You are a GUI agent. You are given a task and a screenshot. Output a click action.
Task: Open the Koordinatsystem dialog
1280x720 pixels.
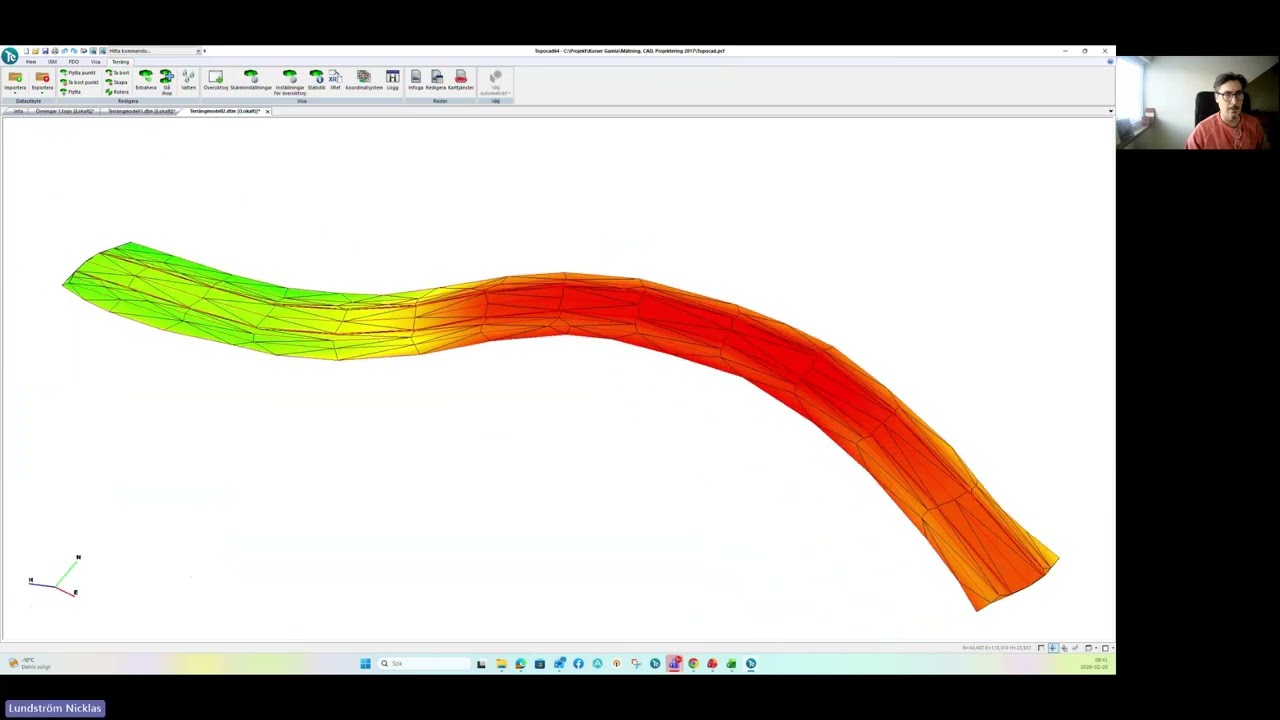364,80
